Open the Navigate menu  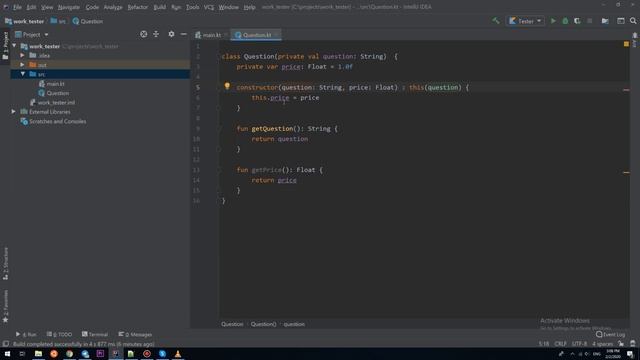[69, 7]
